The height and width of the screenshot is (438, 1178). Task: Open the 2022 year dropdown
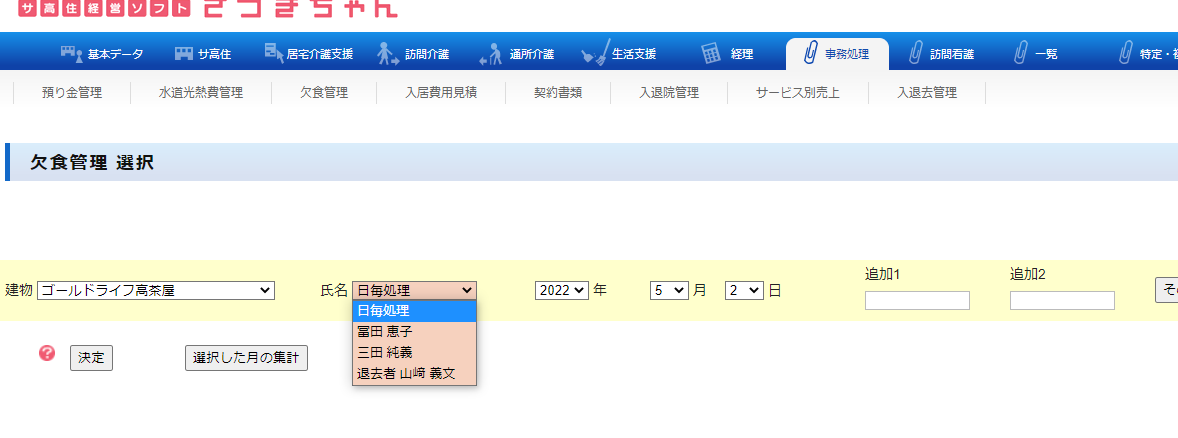[561, 290]
